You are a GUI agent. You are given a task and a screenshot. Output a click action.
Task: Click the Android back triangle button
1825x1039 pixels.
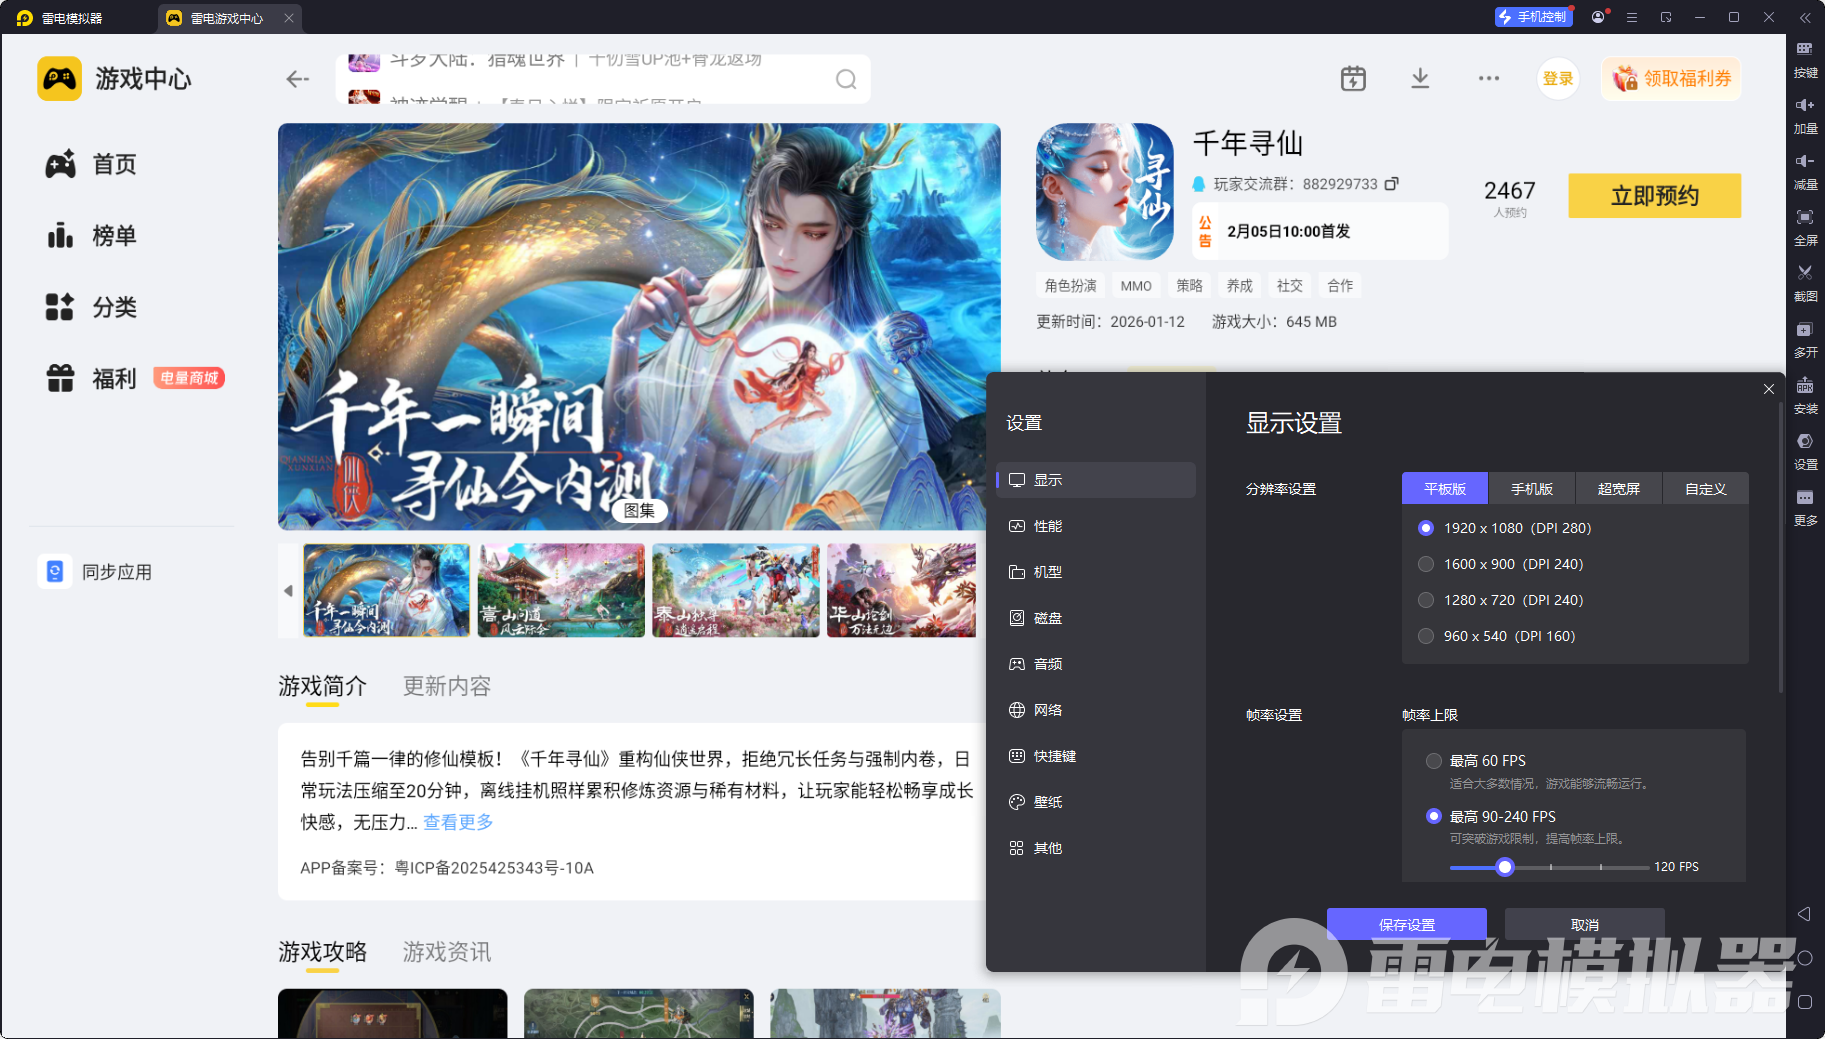1804,914
